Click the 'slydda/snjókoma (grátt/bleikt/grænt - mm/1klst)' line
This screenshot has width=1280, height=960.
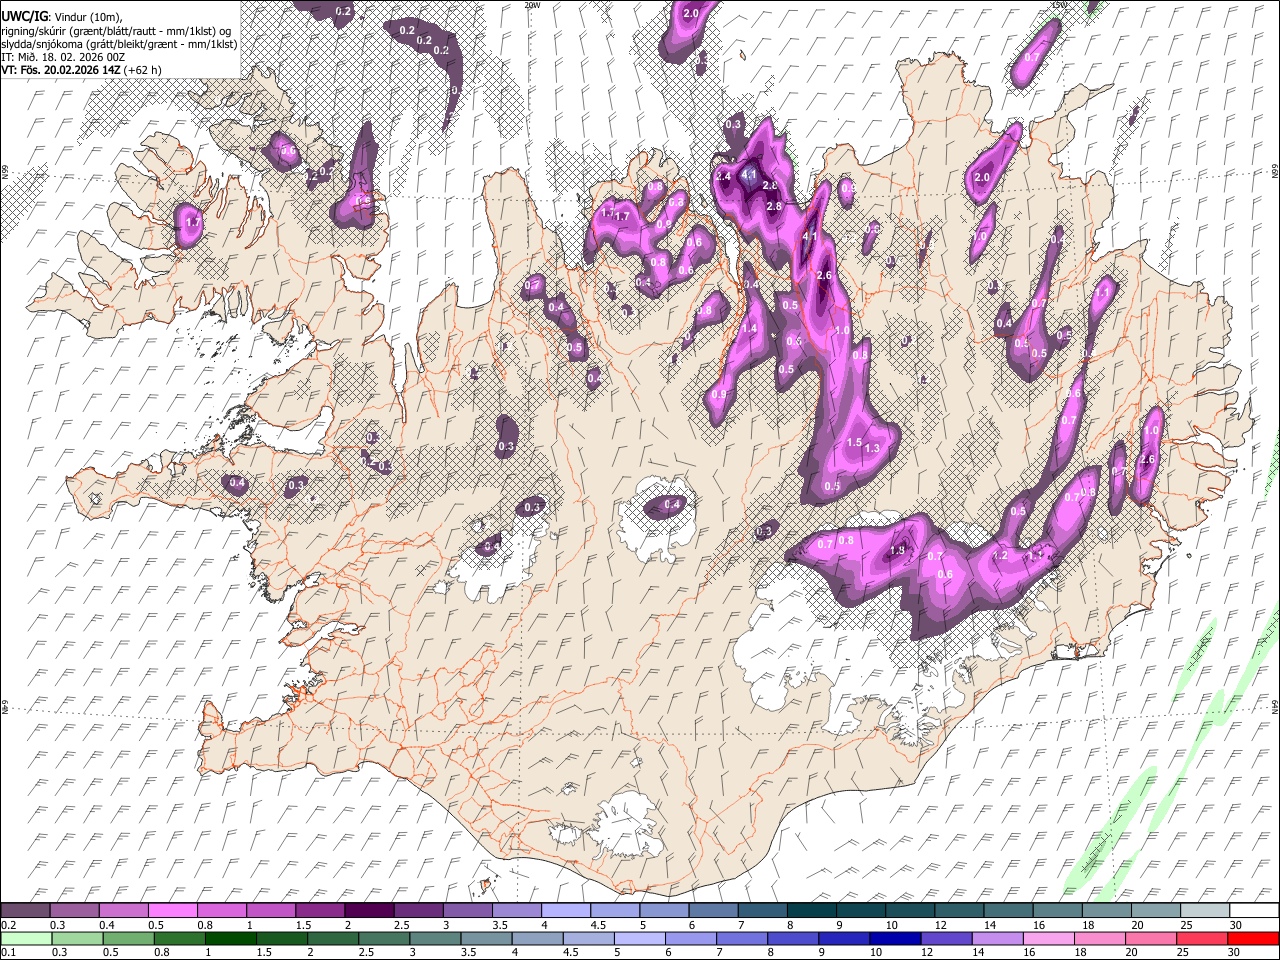[119, 44]
